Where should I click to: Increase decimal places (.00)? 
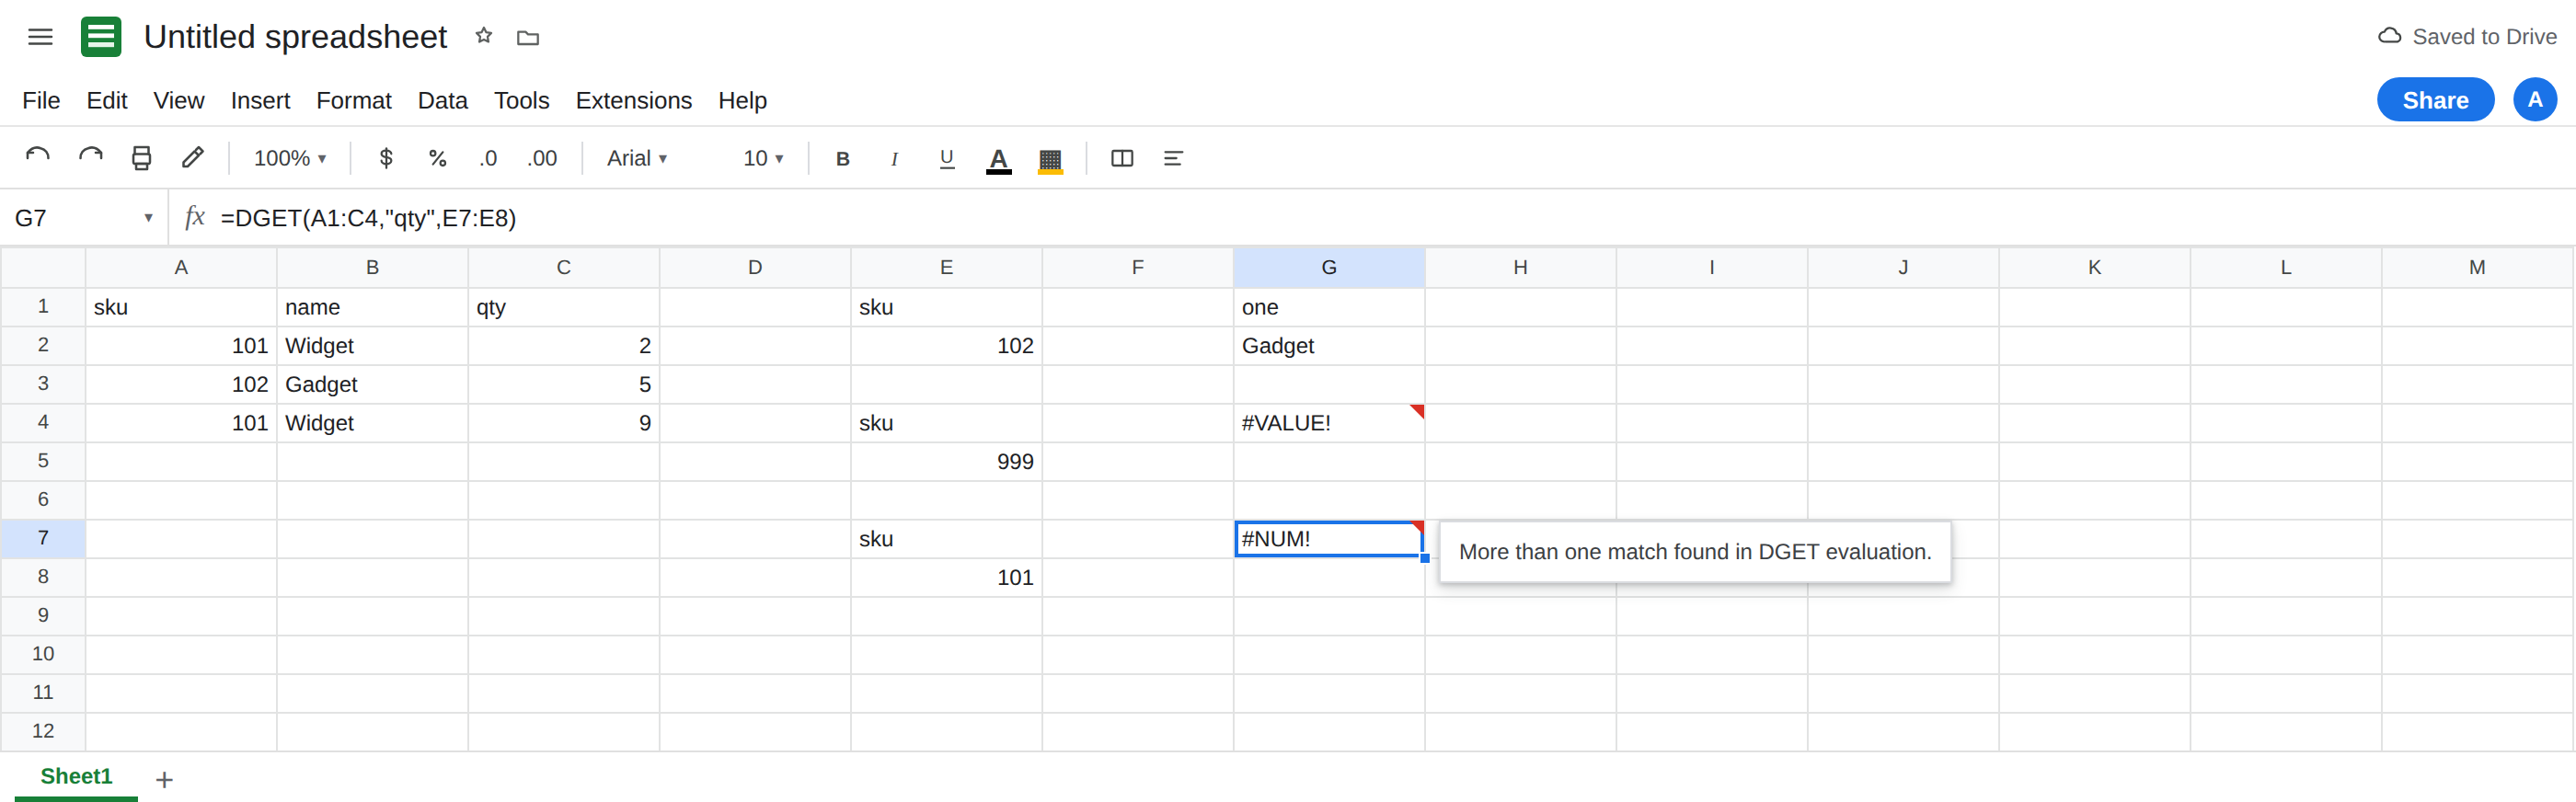point(542,158)
